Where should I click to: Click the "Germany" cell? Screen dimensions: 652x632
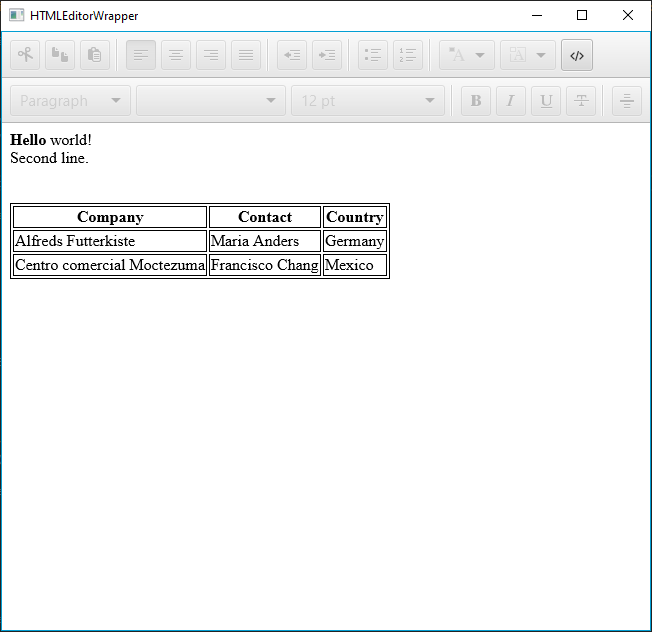pos(355,241)
